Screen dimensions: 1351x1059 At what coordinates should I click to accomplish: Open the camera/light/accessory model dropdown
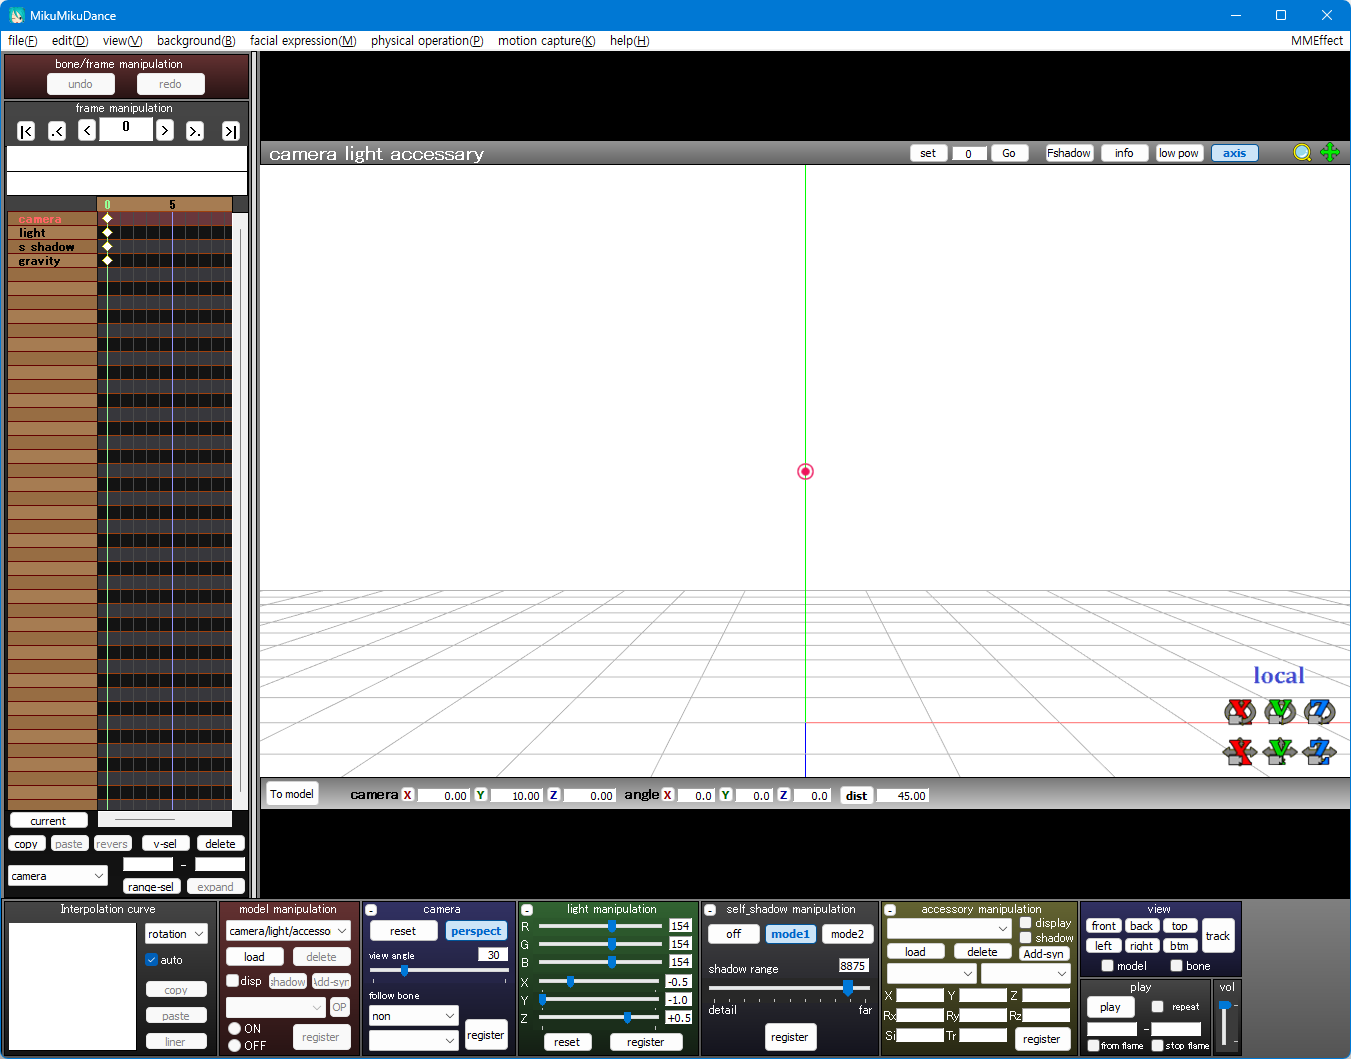[288, 931]
